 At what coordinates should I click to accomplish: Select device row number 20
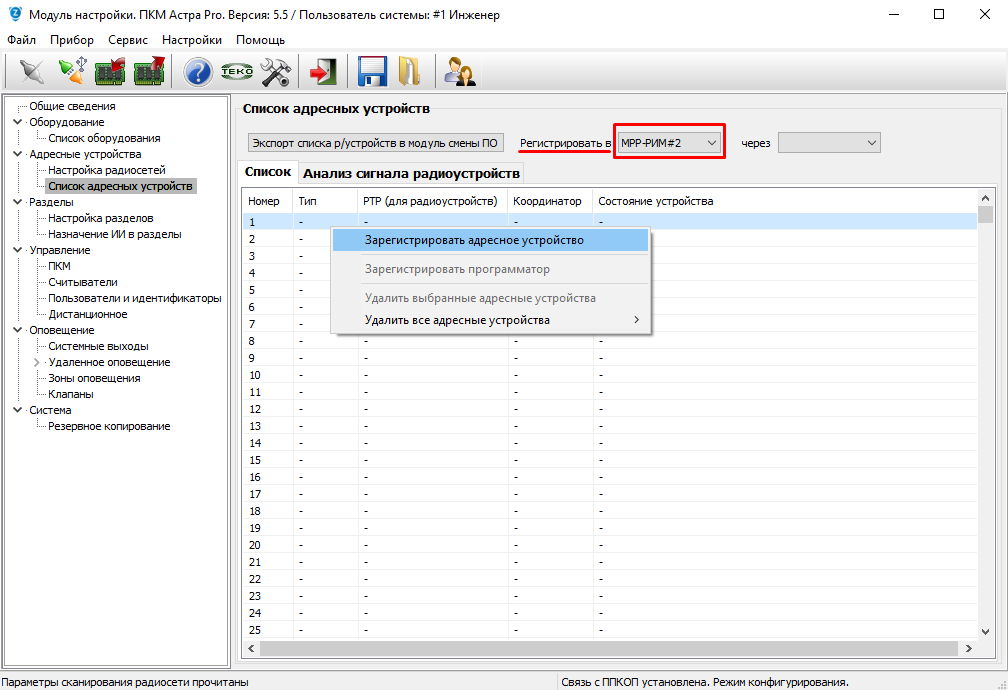[609, 545]
